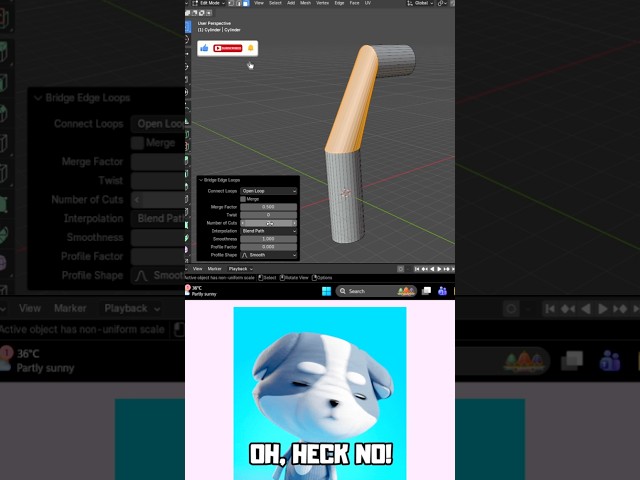640x480 pixels.
Task: Click the '(1) Cylinder | Cylinder' label
Action: (x=219, y=30)
